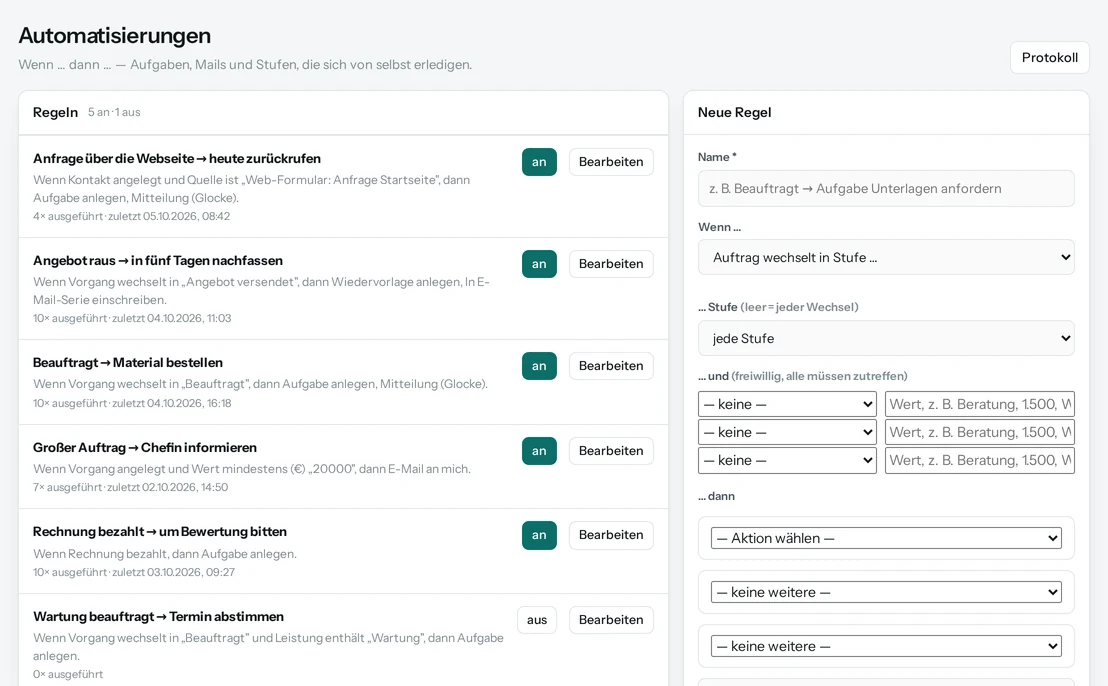Open the middle '— keine —' condition dropdown
Image resolution: width=1108 pixels, height=686 pixels.
[x=787, y=432]
